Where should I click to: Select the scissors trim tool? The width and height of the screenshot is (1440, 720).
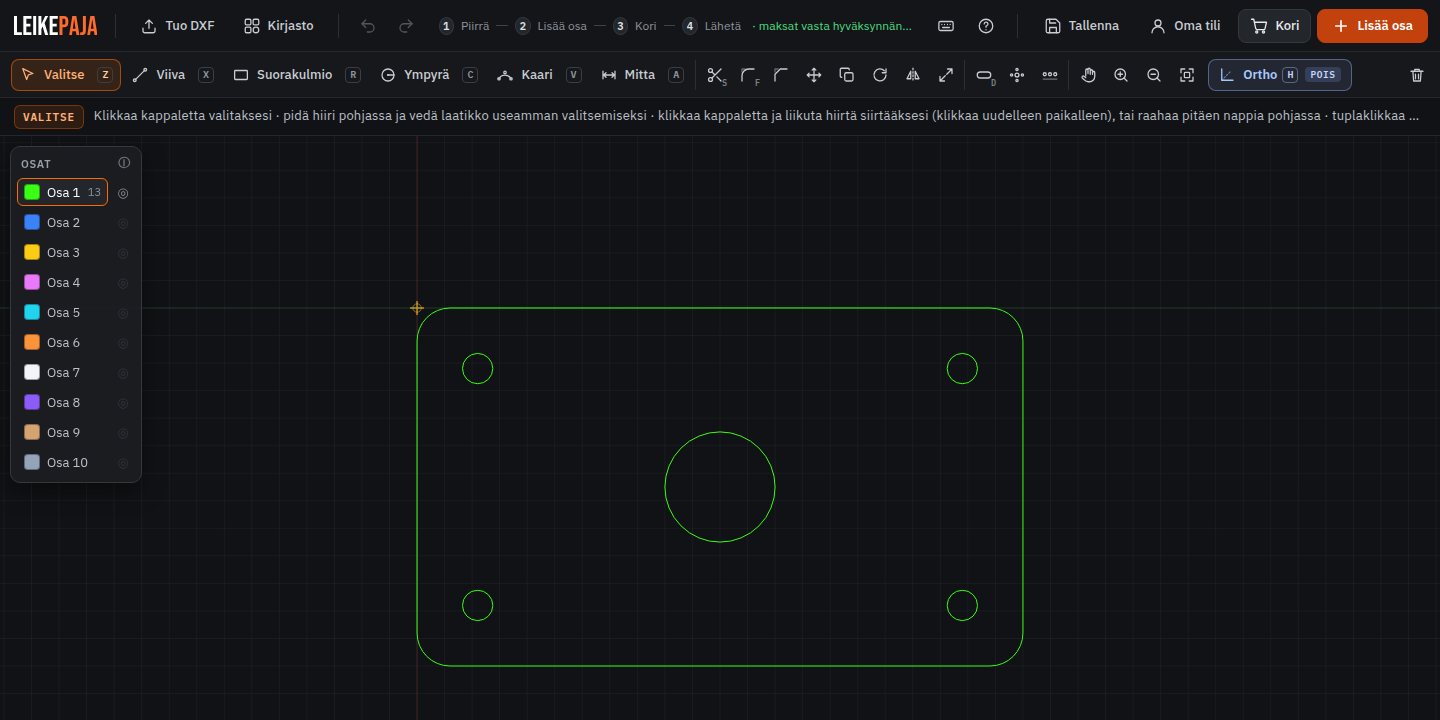pyautogui.click(x=716, y=75)
